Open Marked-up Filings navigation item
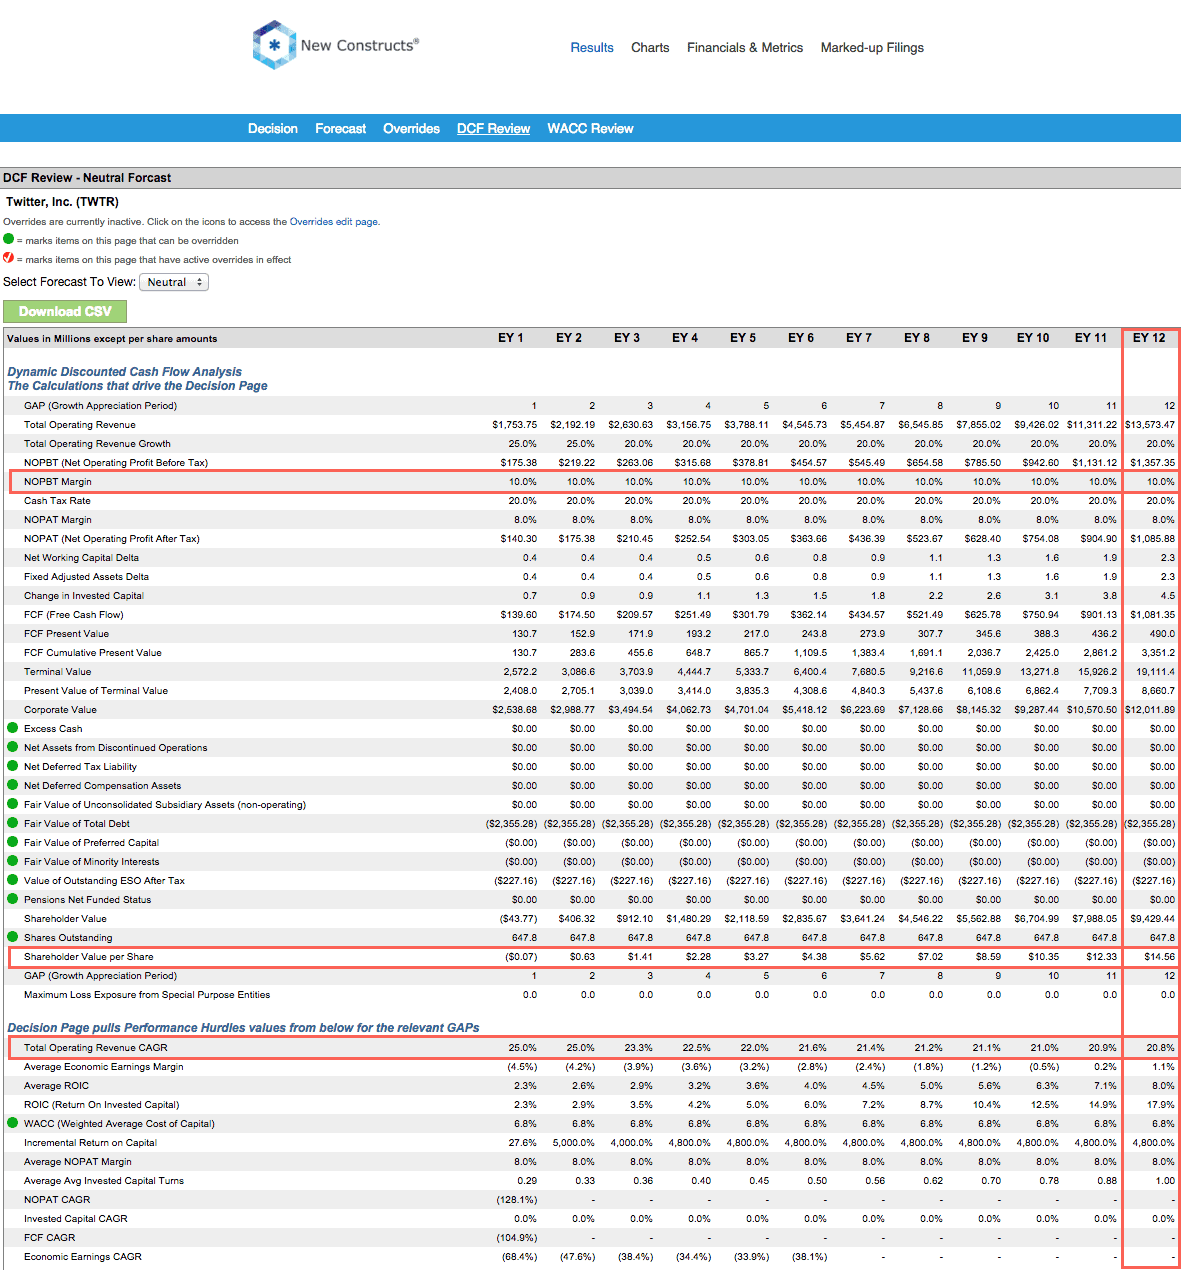1181x1270 pixels. pyautogui.click(x=872, y=47)
